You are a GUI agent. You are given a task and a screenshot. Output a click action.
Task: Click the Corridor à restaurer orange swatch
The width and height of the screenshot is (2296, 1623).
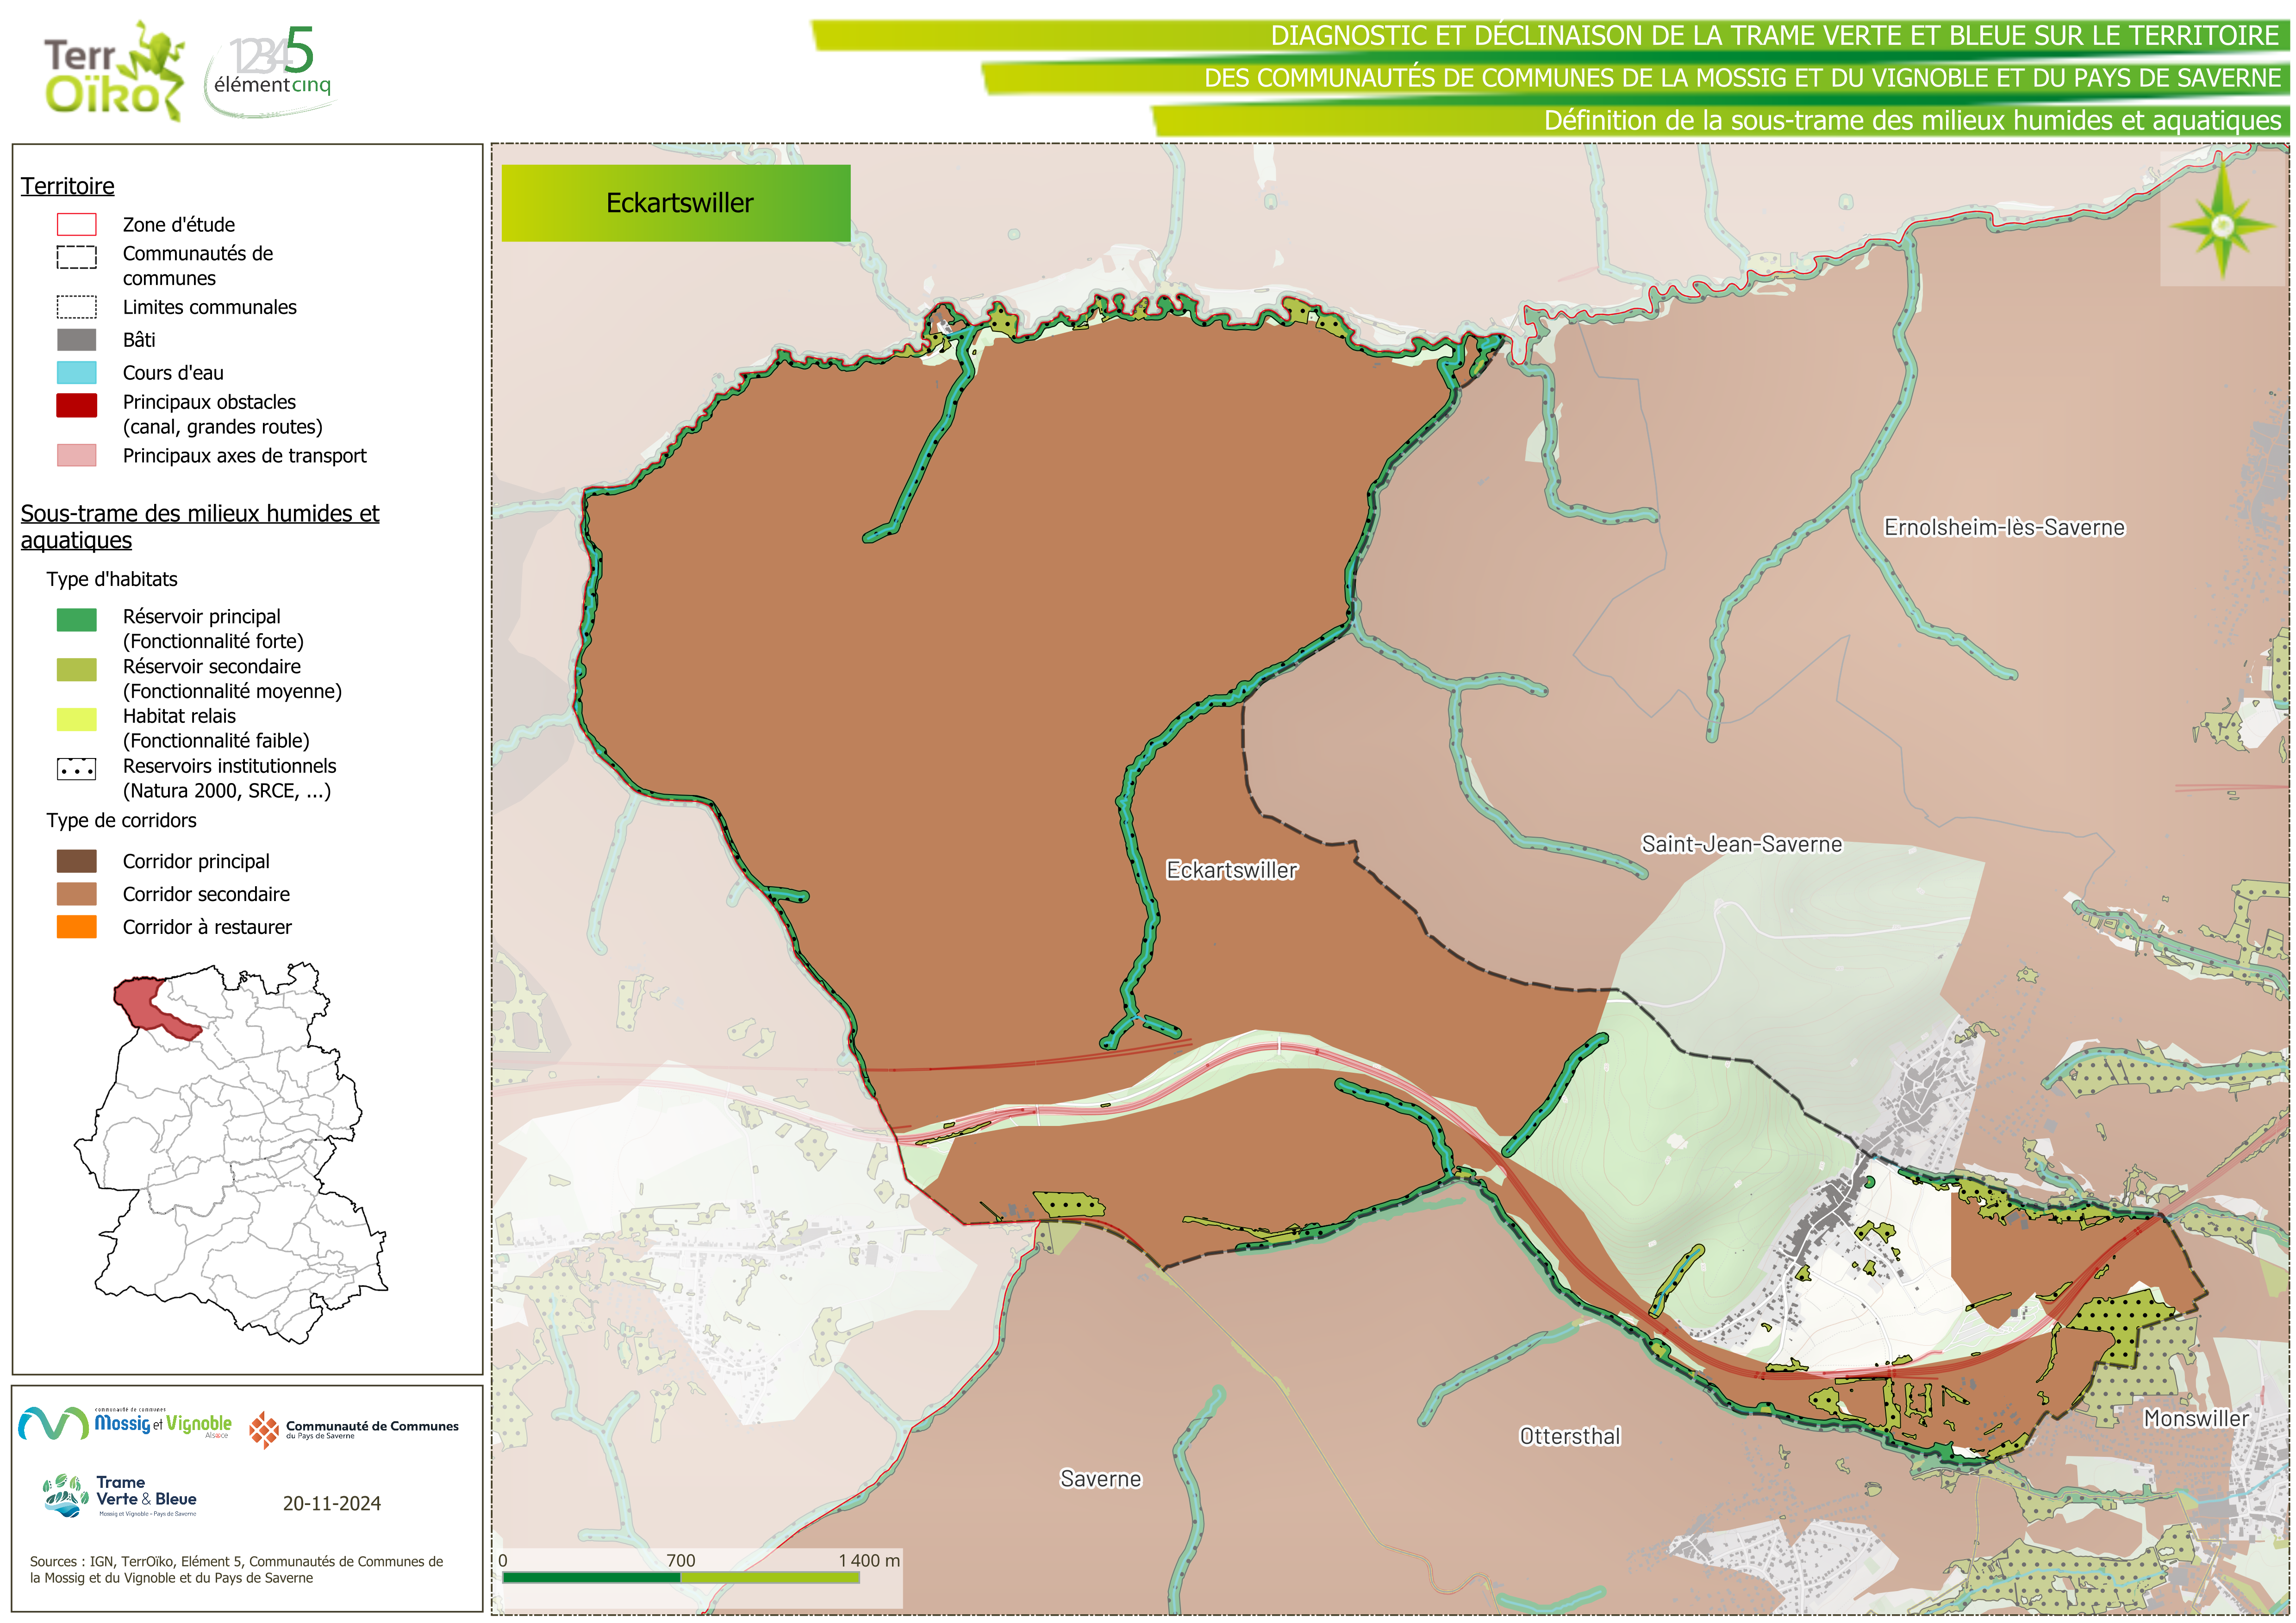(76, 927)
